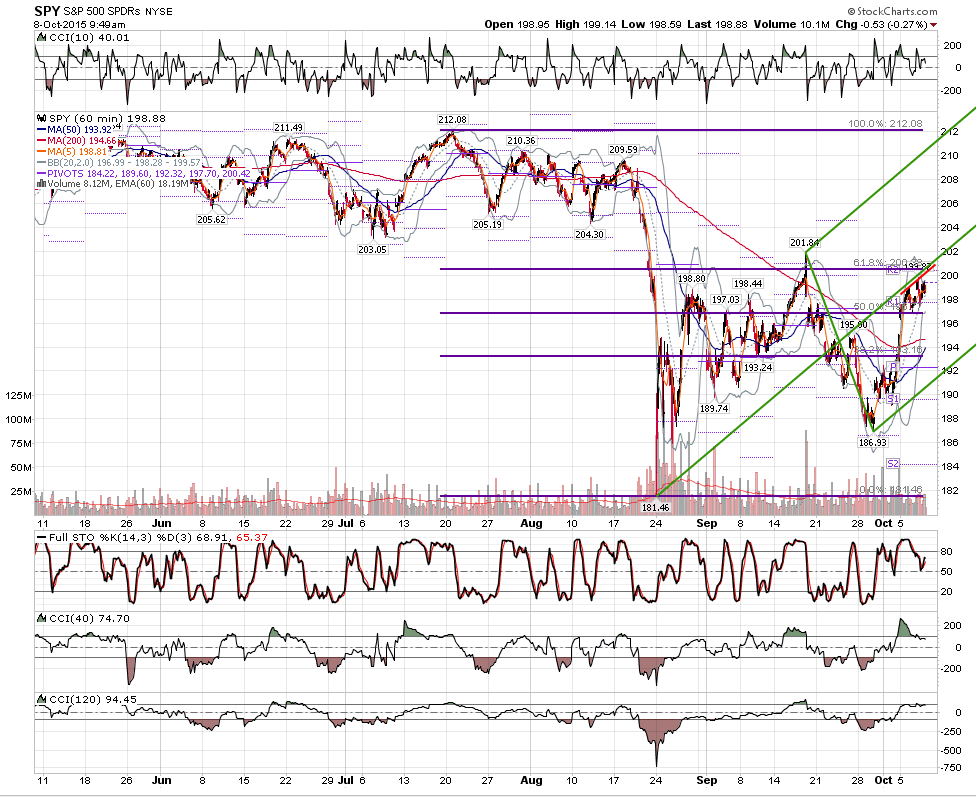
Task: Click the S&P 500 SPDRs NYSE description
Action: (x=118, y=12)
